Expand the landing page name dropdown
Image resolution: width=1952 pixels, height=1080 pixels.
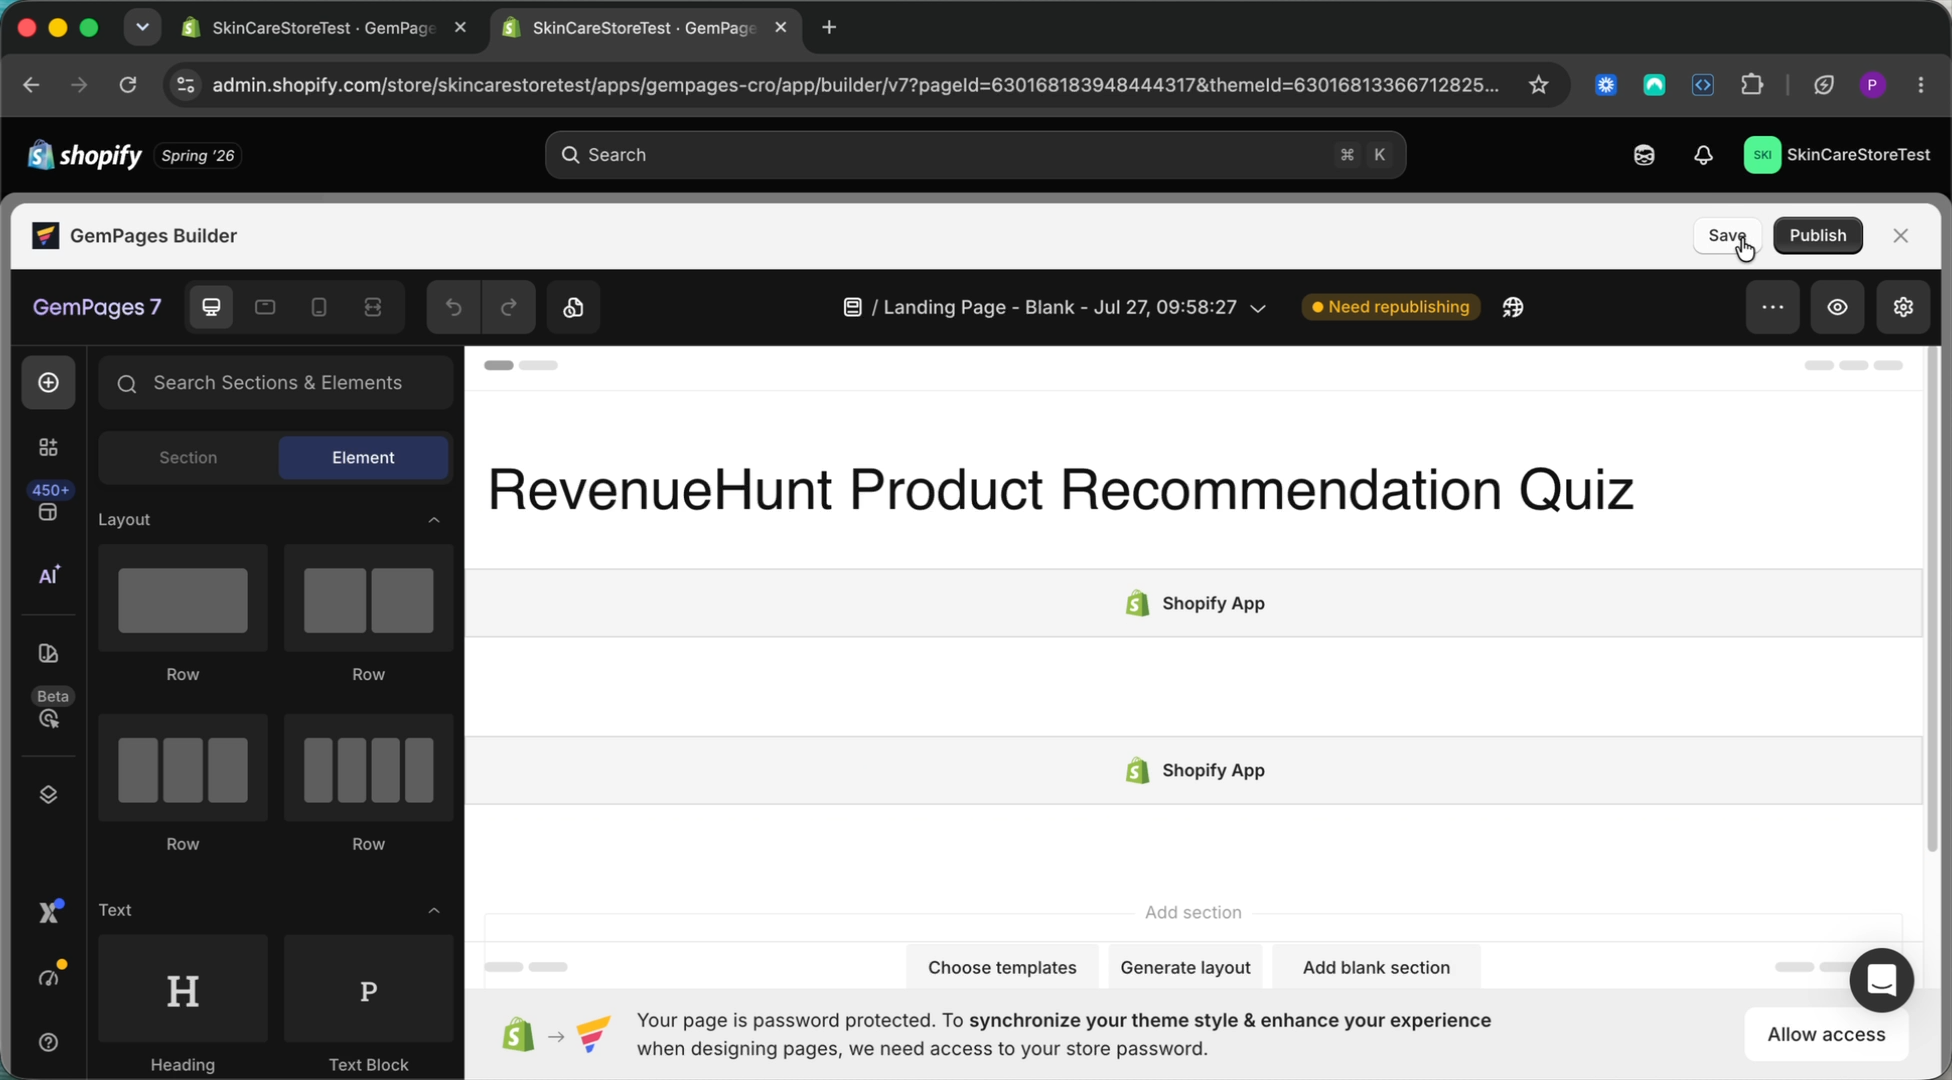coord(1258,308)
